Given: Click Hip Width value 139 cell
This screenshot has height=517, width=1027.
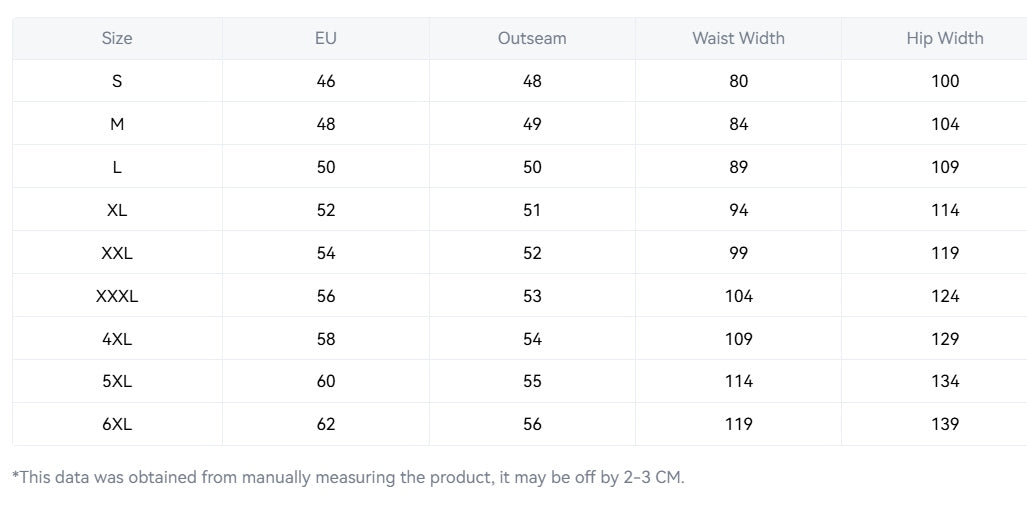Looking at the screenshot, I should click(x=944, y=424).
